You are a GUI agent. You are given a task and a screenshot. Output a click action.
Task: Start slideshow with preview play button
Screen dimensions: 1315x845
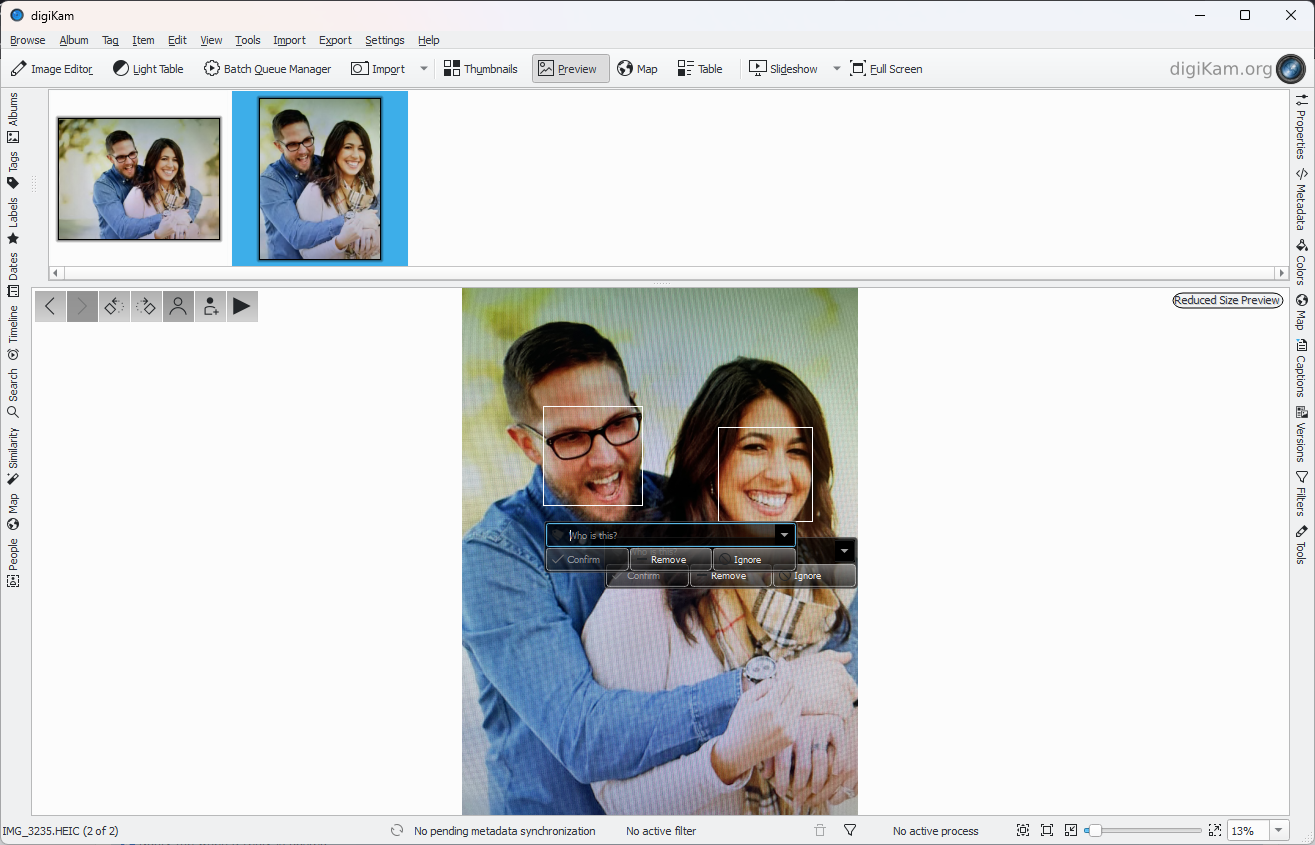click(x=242, y=307)
